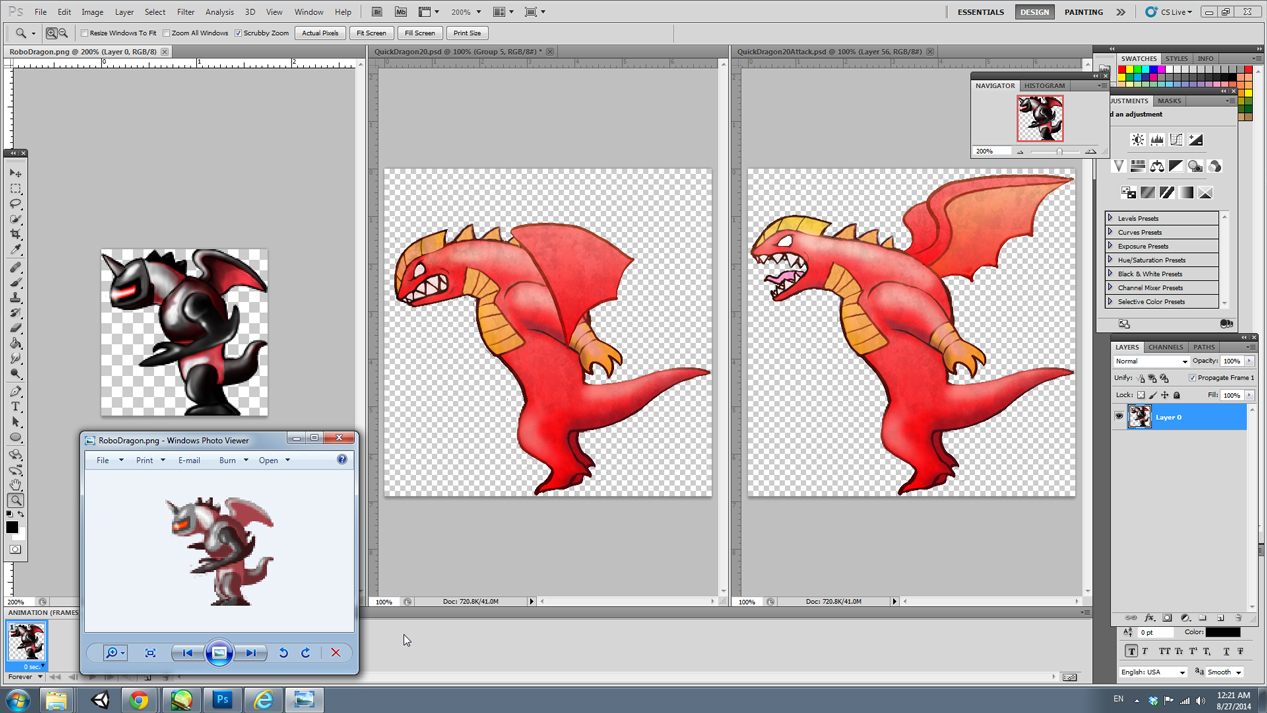Click Photo Viewer actual size icon
Viewport: 1267px width, 713px height.
click(150, 653)
